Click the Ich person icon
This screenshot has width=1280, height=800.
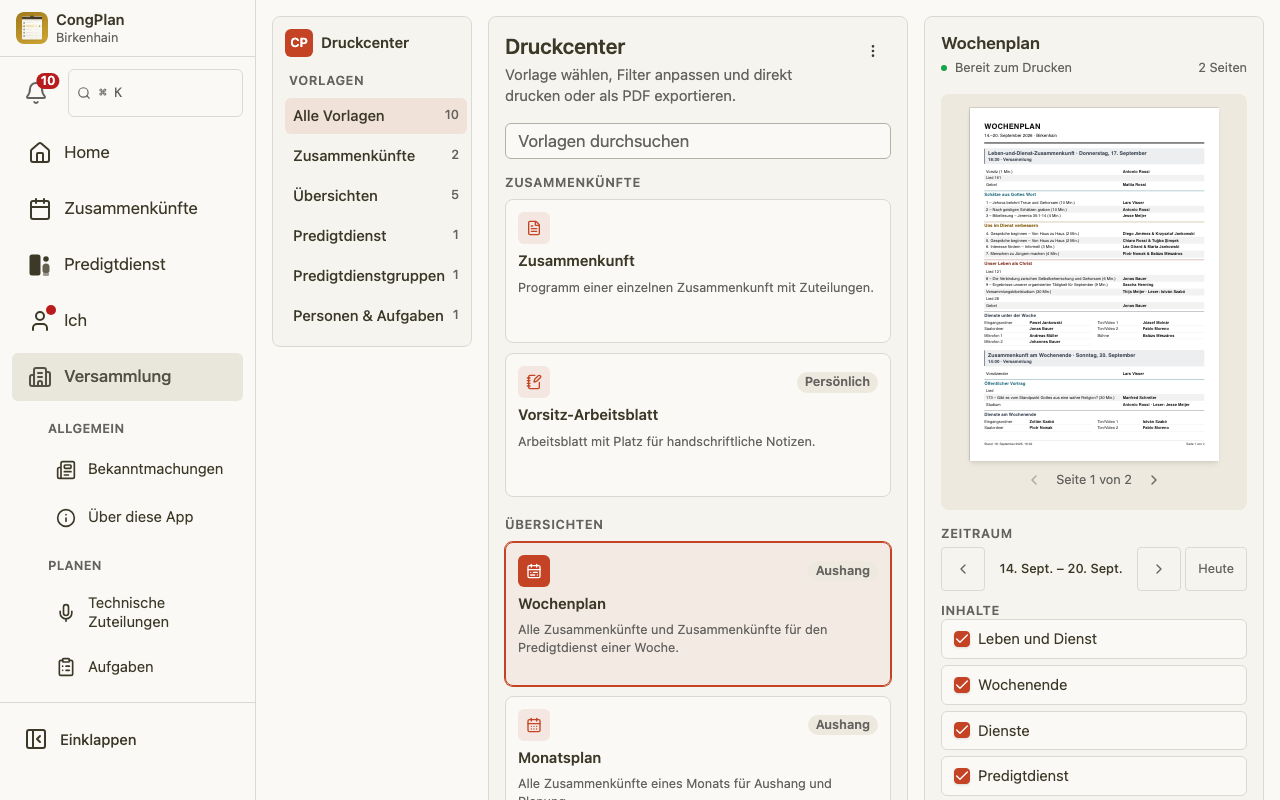40,320
